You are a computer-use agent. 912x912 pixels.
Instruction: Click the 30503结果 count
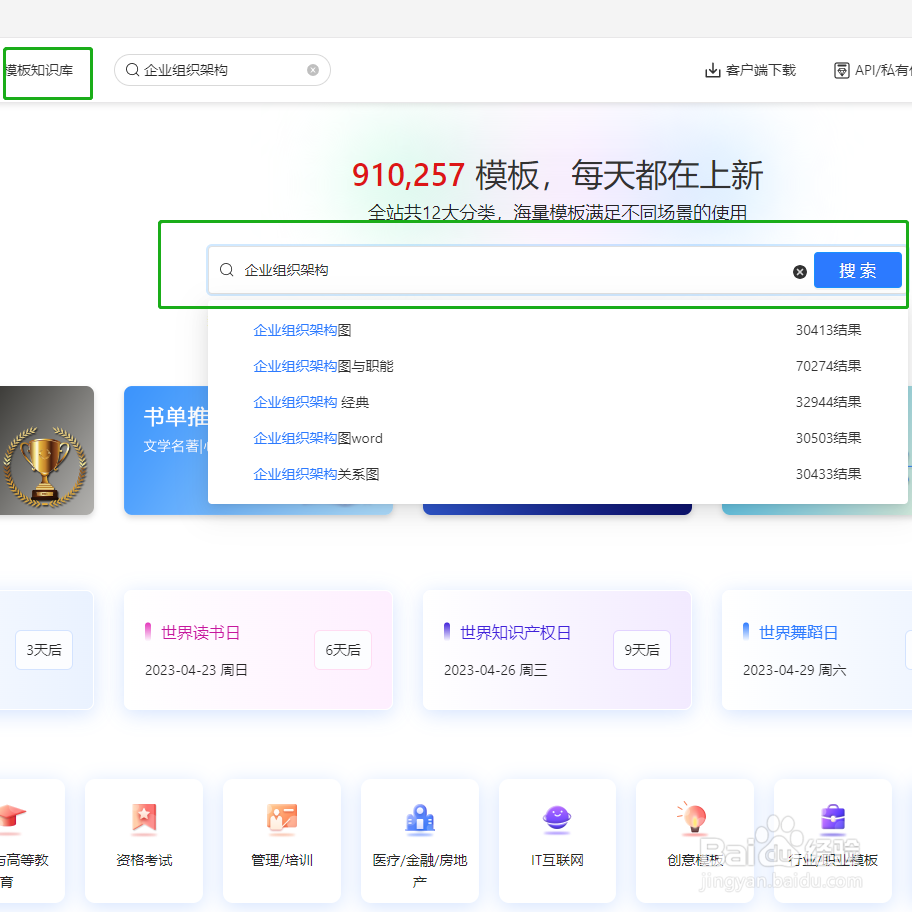click(828, 439)
